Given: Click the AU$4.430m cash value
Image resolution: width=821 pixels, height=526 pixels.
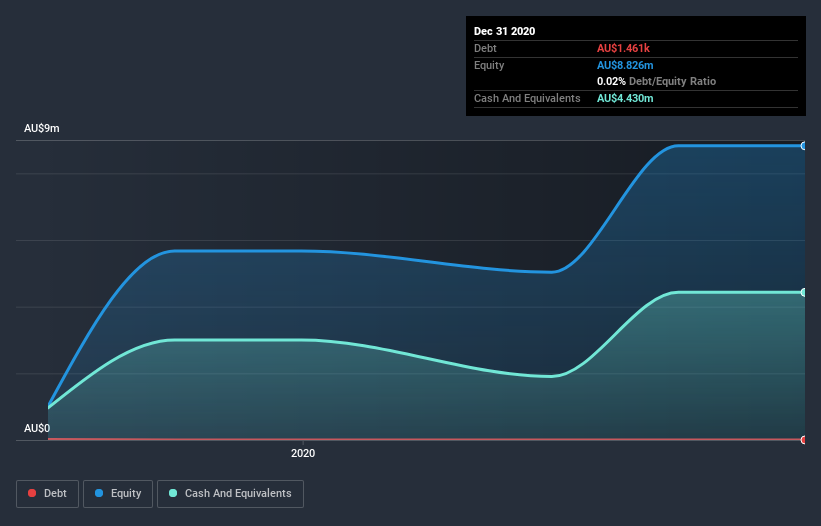Looking at the screenshot, I should point(625,98).
